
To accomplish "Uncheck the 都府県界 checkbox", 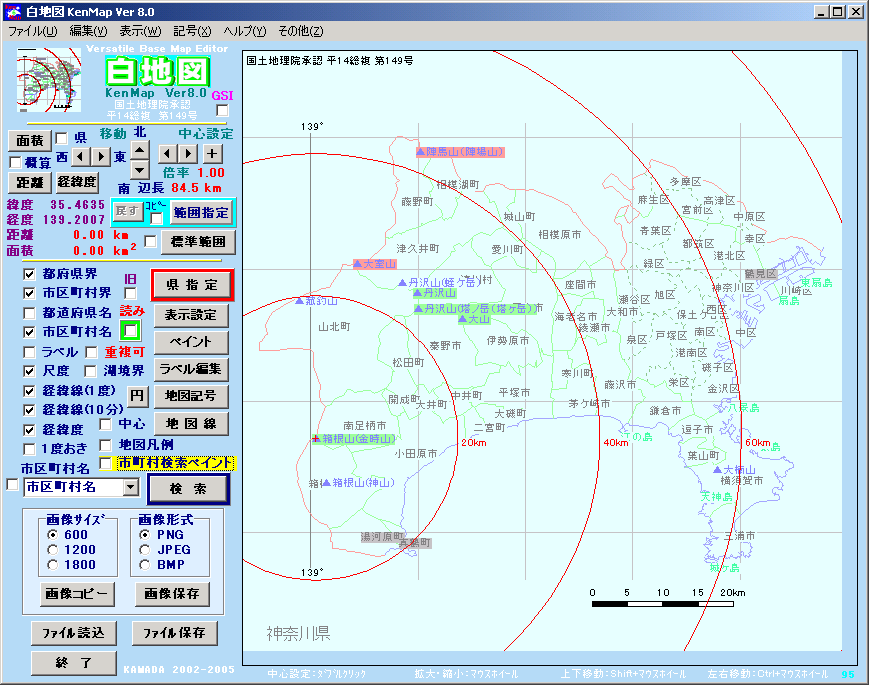I will tap(29, 274).
